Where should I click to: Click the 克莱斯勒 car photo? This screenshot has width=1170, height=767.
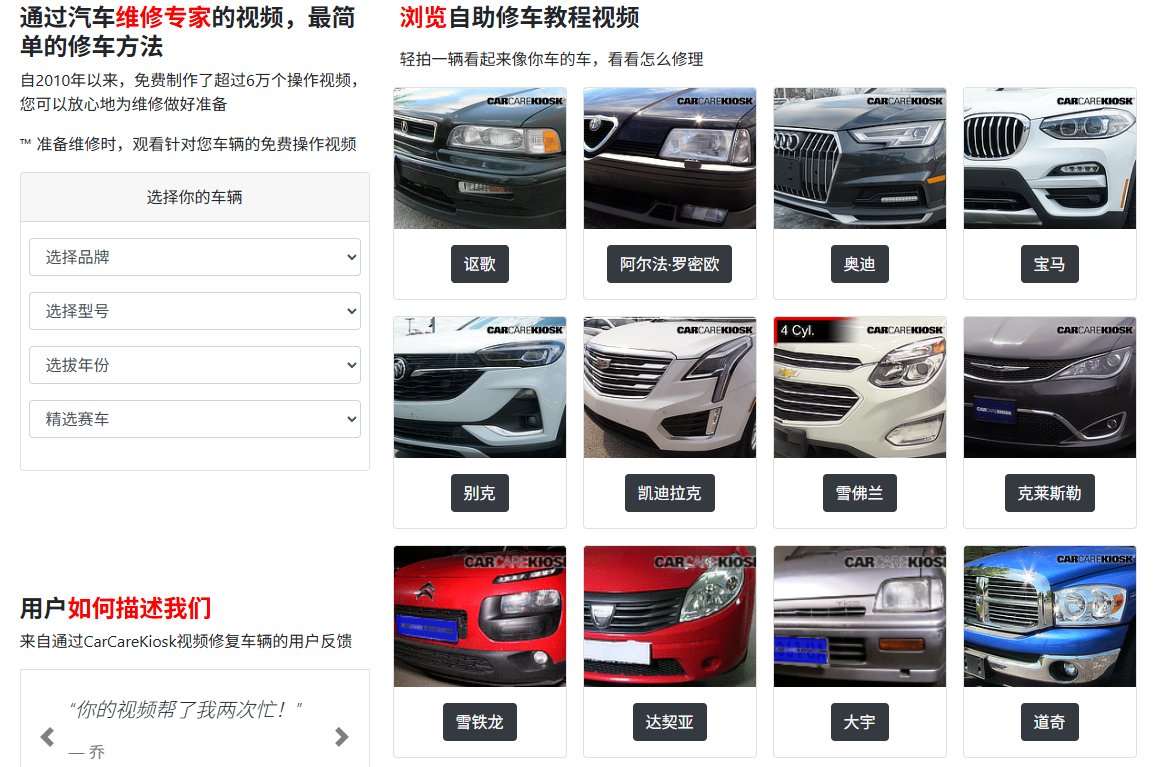click(x=1050, y=387)
